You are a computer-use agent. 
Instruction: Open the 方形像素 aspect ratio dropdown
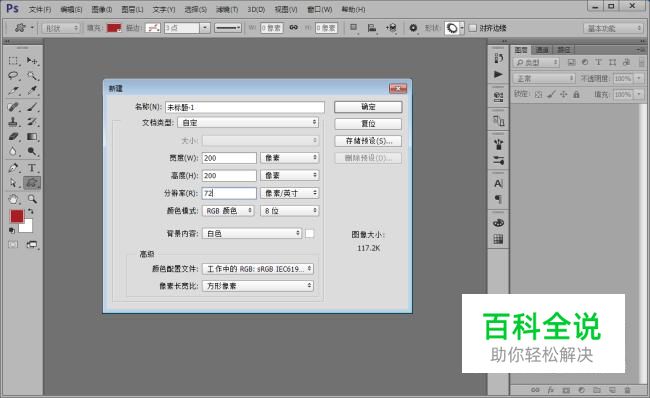tap(257, 286)
